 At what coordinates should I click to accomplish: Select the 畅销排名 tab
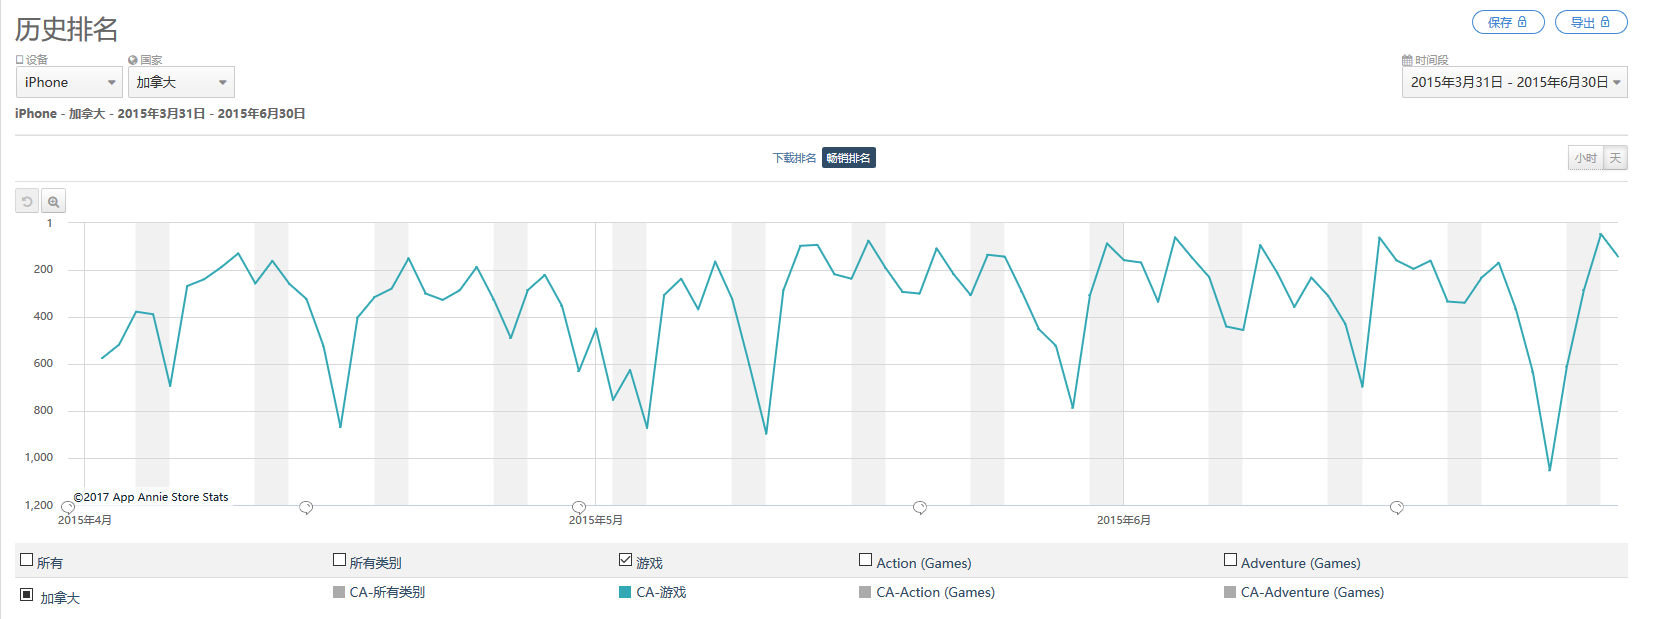pyautogui.click(x=849, y=158)
